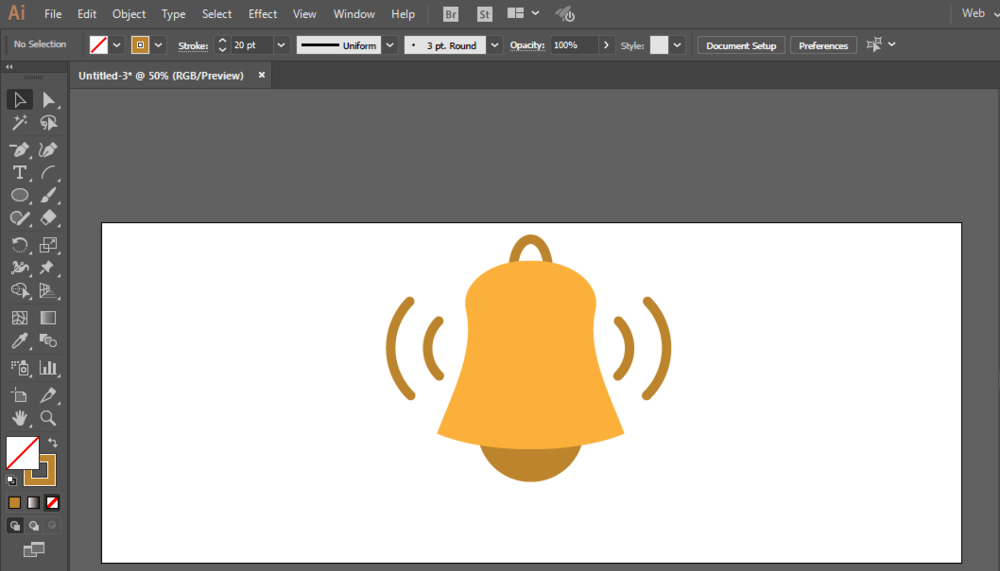Select the Type tool
Viewport: 1000px width, 571px height.
pyautogui.click(x=19, y=172)
